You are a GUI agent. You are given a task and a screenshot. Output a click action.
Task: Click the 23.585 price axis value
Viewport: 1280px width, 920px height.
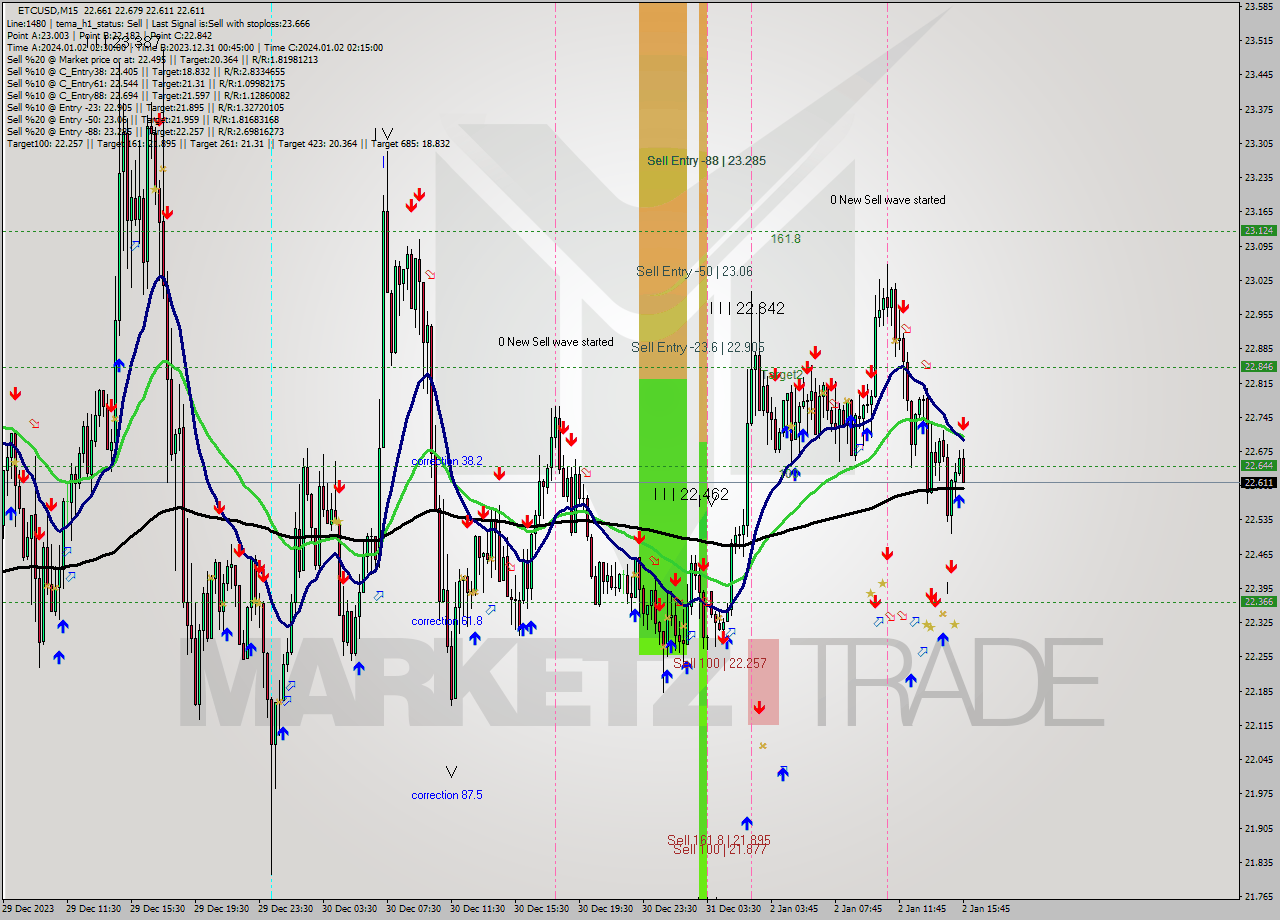pos(1258,6)
